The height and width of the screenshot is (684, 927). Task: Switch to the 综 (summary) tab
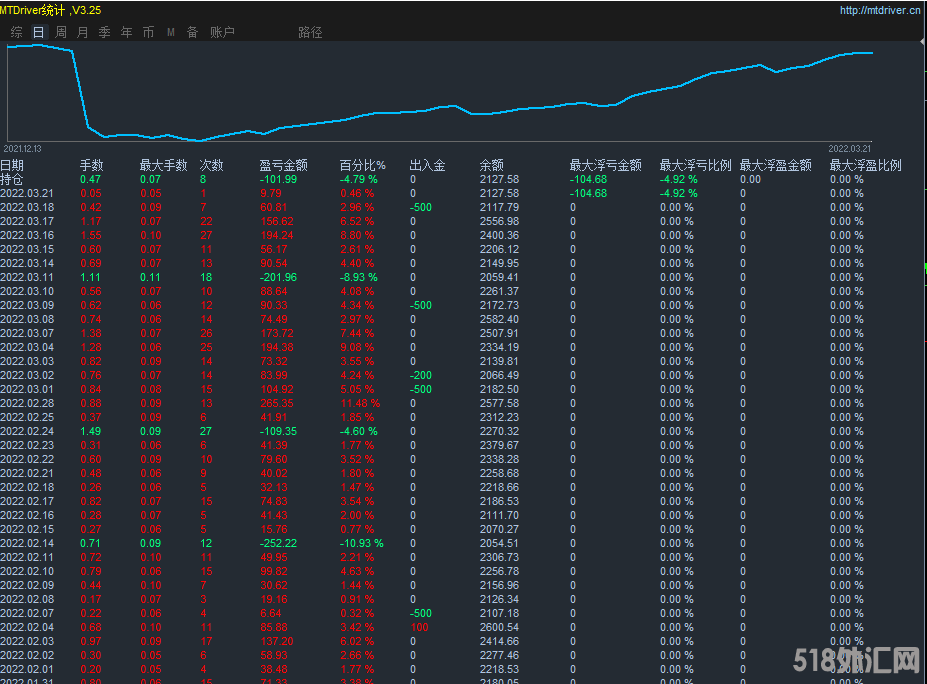(17, 32)
